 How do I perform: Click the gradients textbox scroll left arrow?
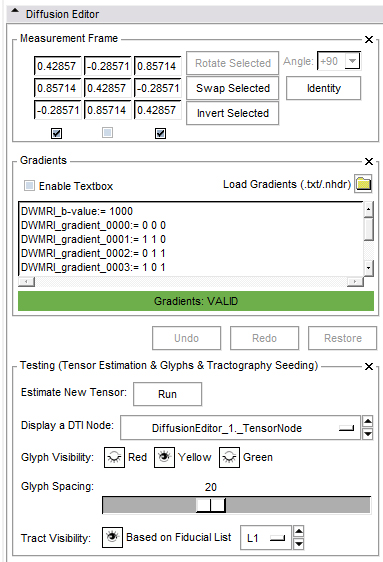[27, 282]
